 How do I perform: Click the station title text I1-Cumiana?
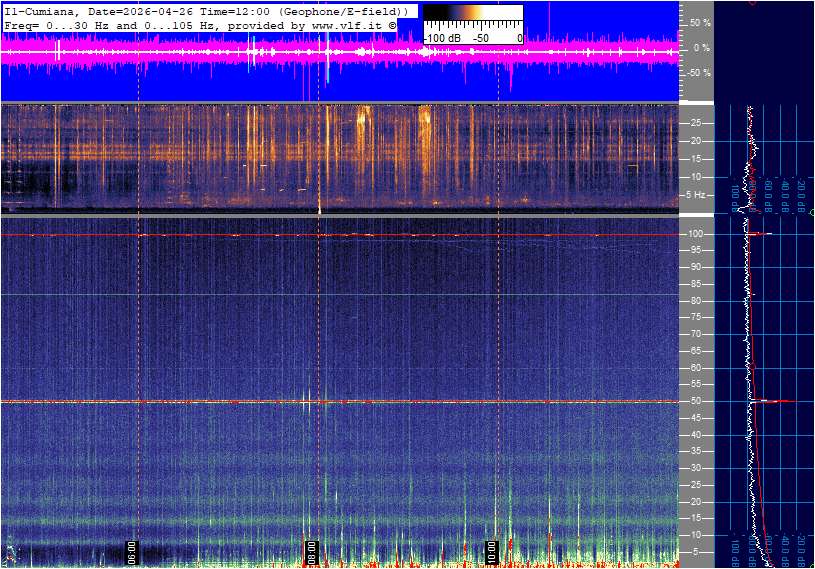[38, 10]
